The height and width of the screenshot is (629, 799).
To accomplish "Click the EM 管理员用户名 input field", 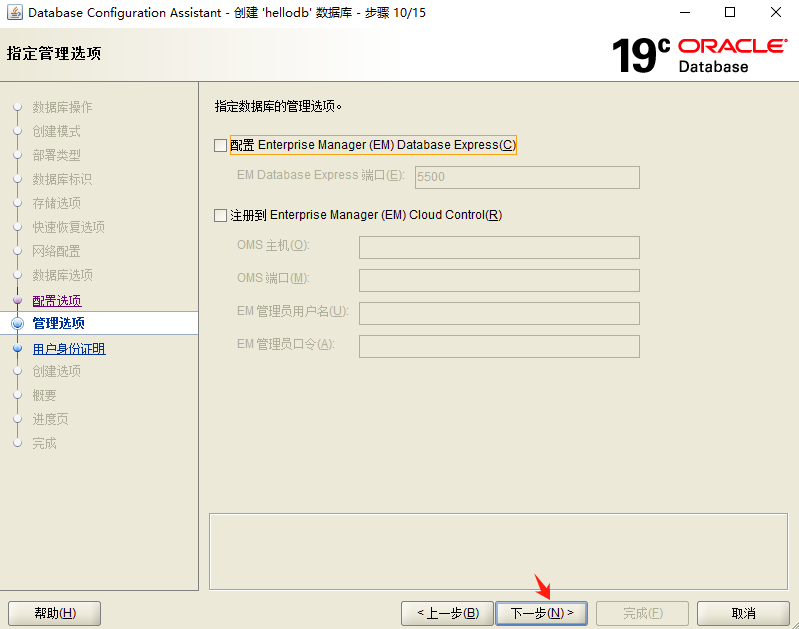I will (499, 313).
